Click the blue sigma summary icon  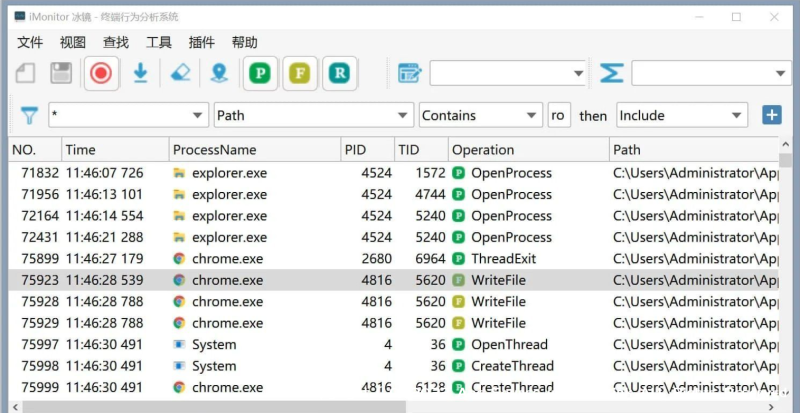[x=612, y=73]
